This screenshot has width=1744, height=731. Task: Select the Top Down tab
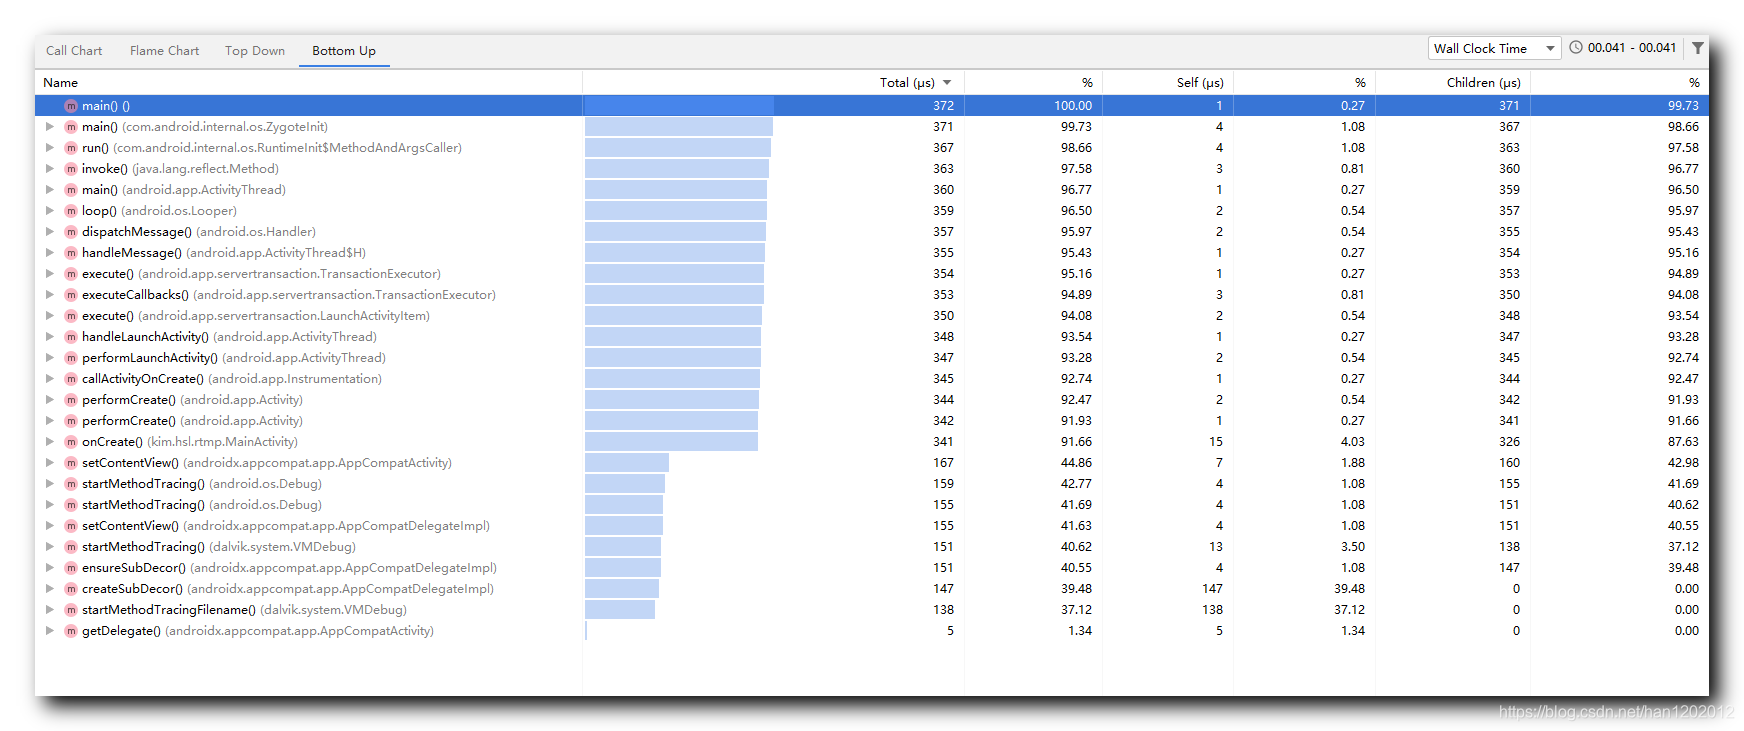(255, 51)
